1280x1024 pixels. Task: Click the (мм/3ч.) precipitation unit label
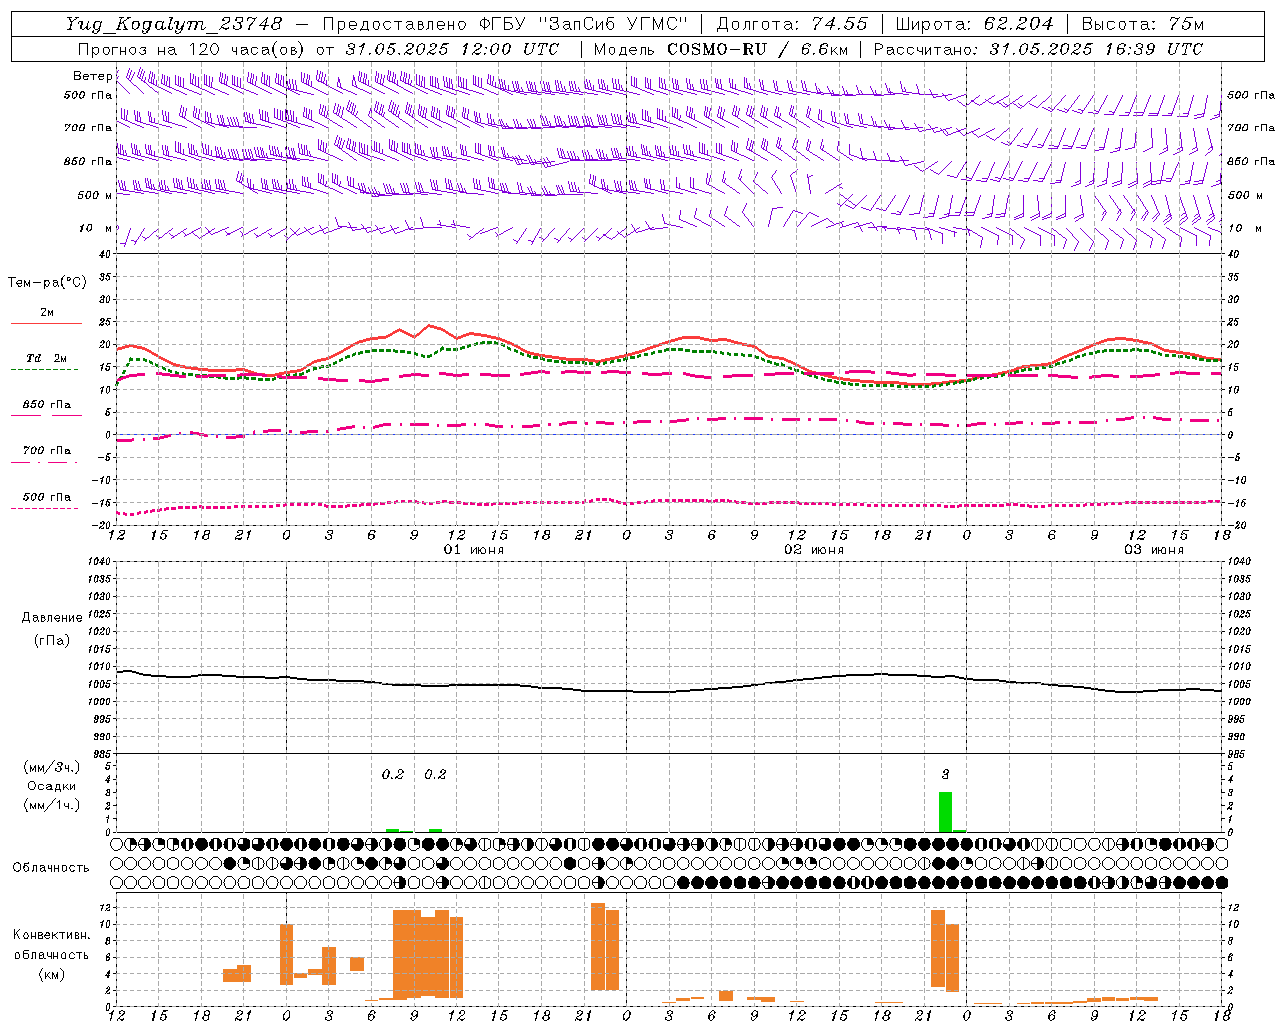(x=52, y=767)
